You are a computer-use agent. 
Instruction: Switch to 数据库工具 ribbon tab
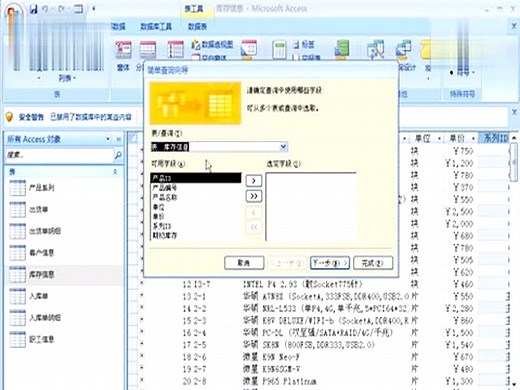[156, 26]
